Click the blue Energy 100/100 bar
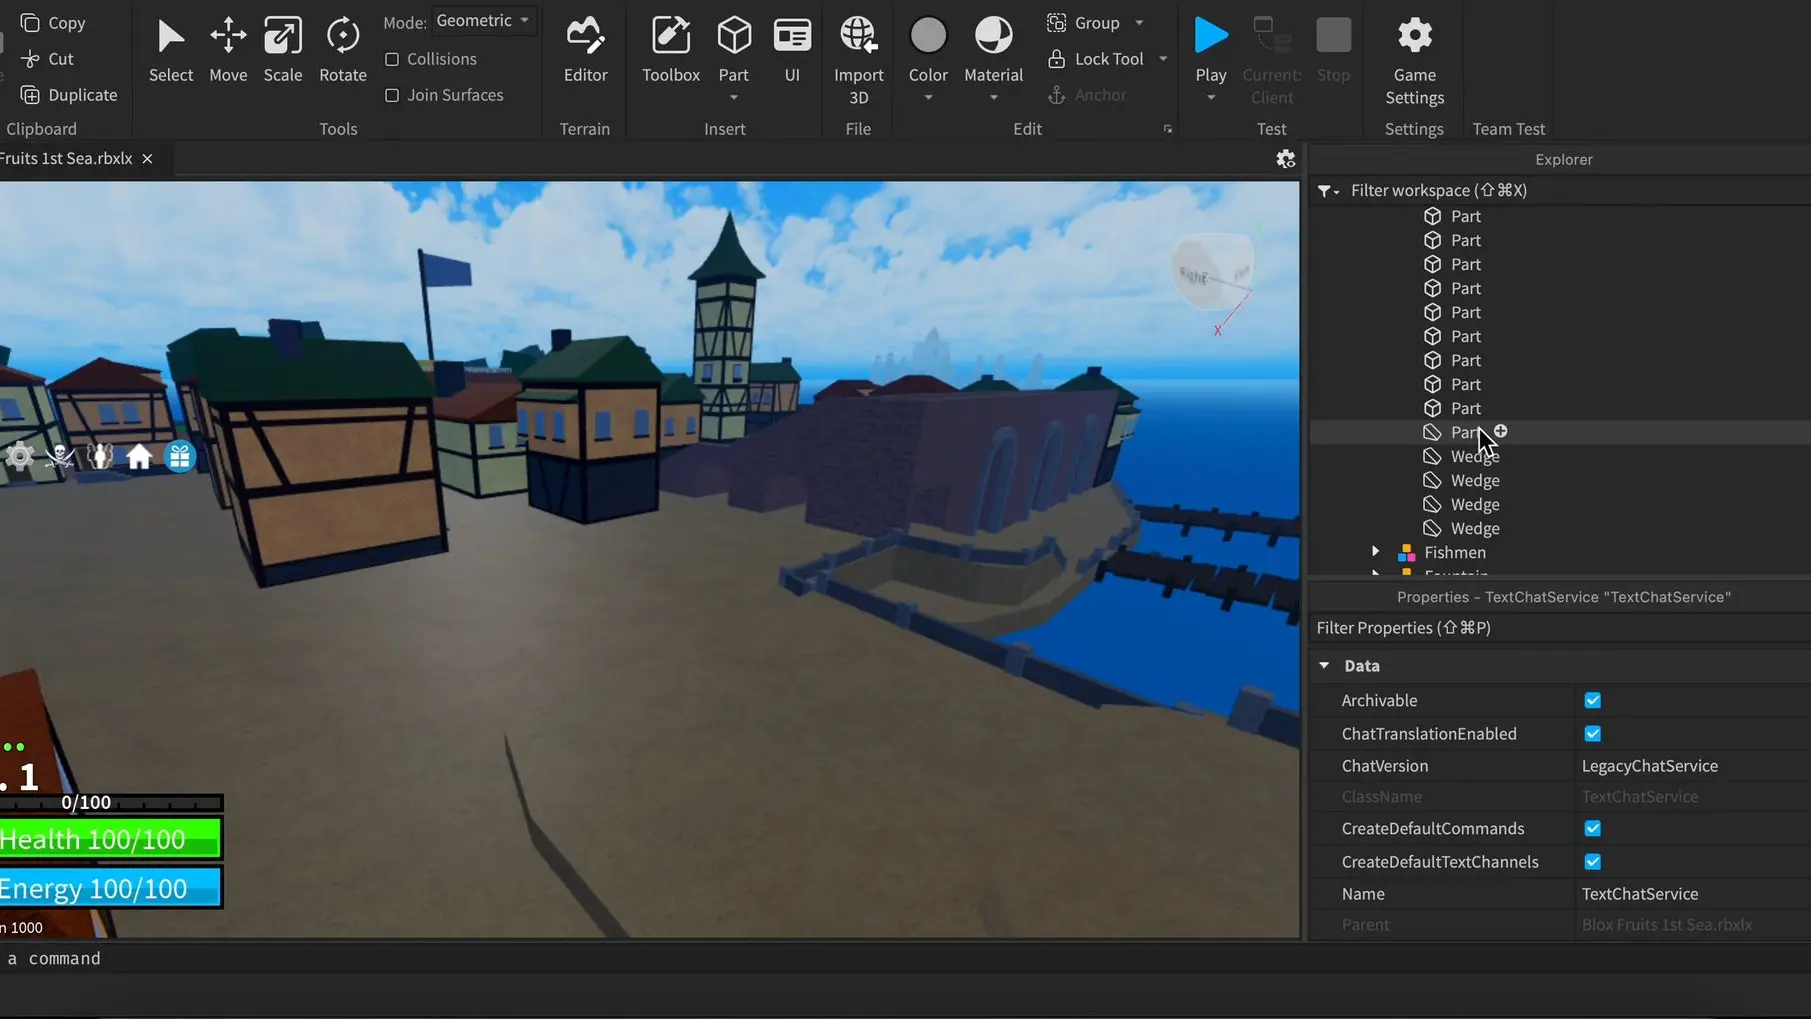This screenshot has height=1019, width=1811. pyautogui.click(x=110, y=888)
